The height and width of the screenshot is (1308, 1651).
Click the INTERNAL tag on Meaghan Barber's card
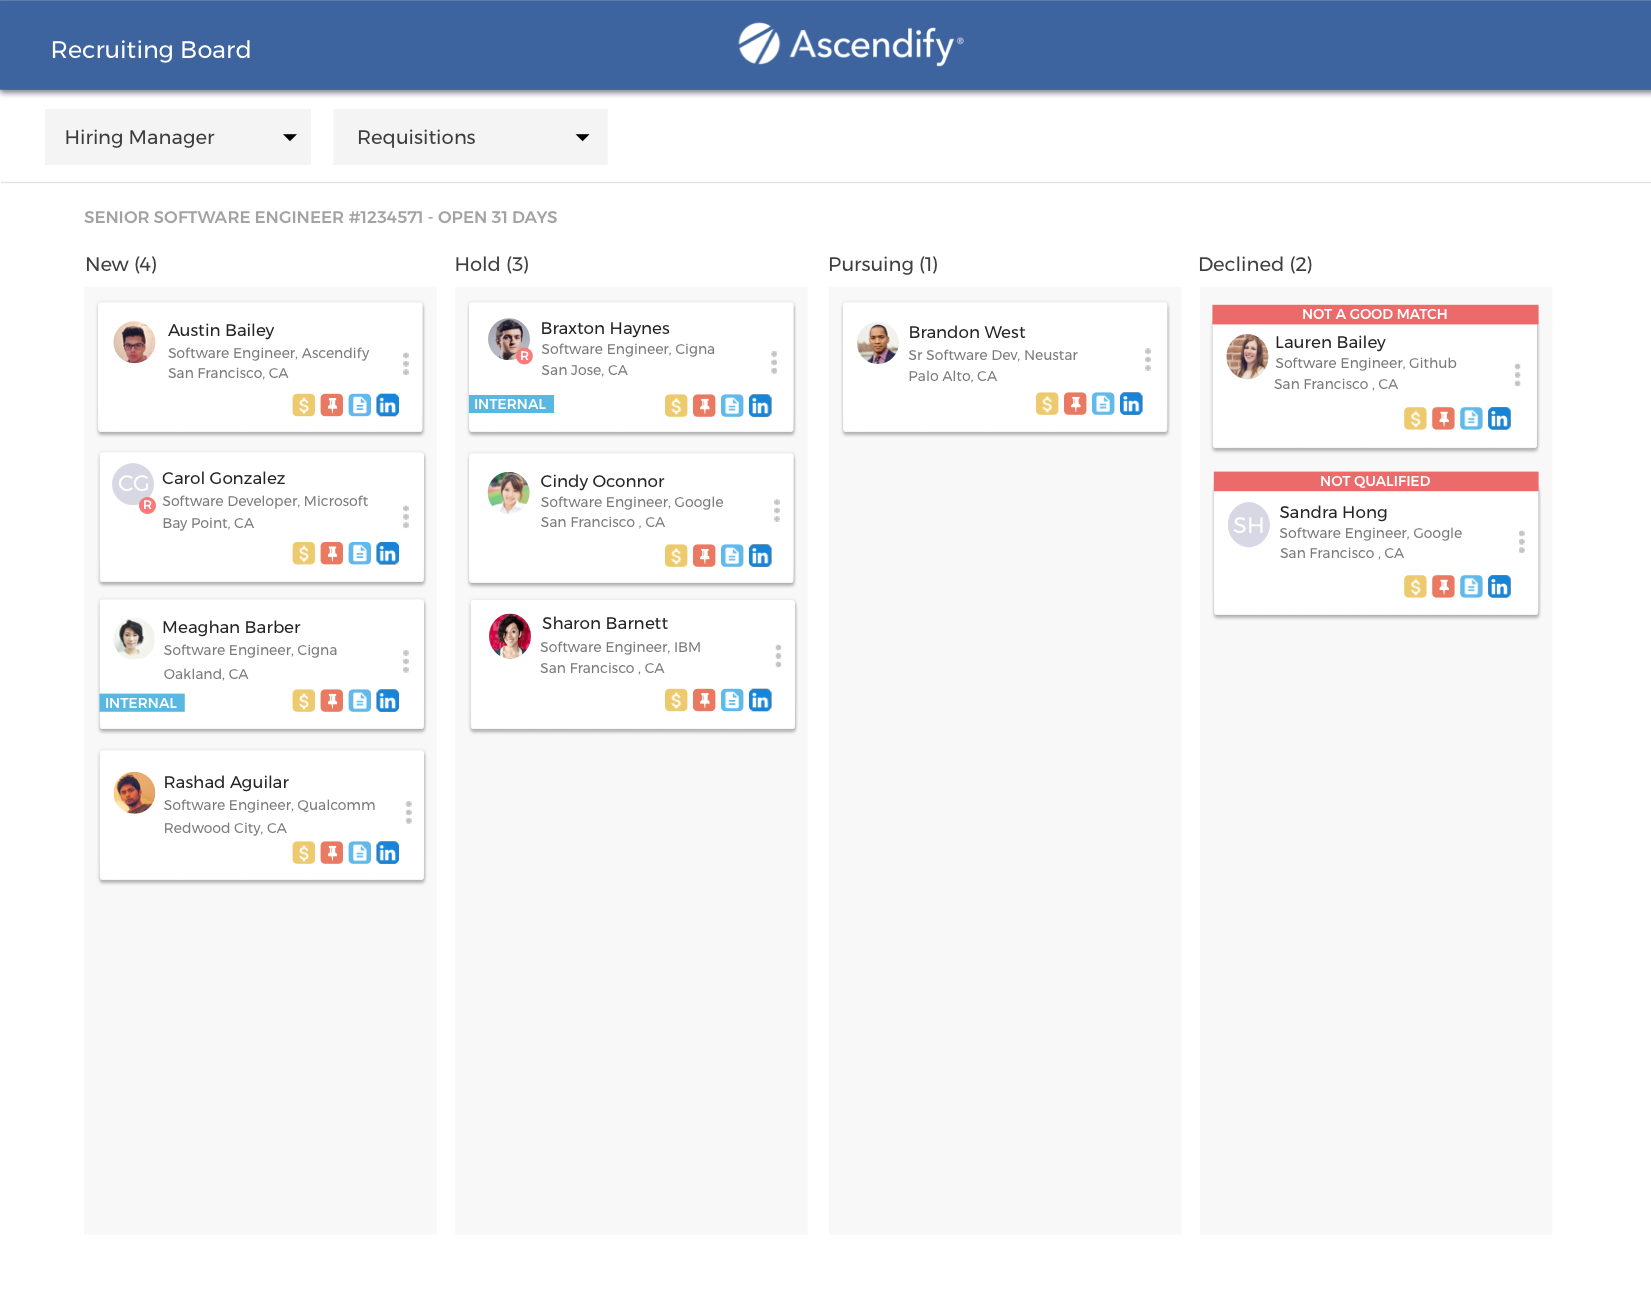click(x=142, y=703)
